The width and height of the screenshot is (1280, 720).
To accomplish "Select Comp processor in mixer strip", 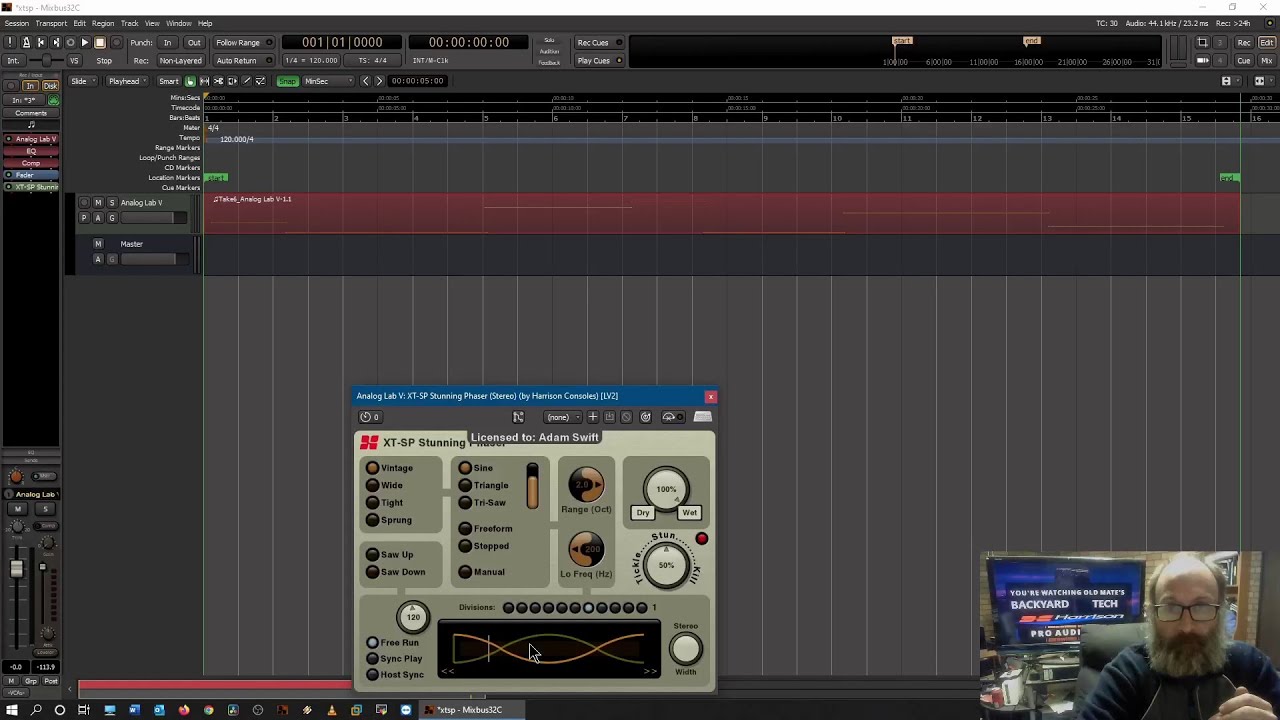I will pyautogui.click(x=31, y=163).
